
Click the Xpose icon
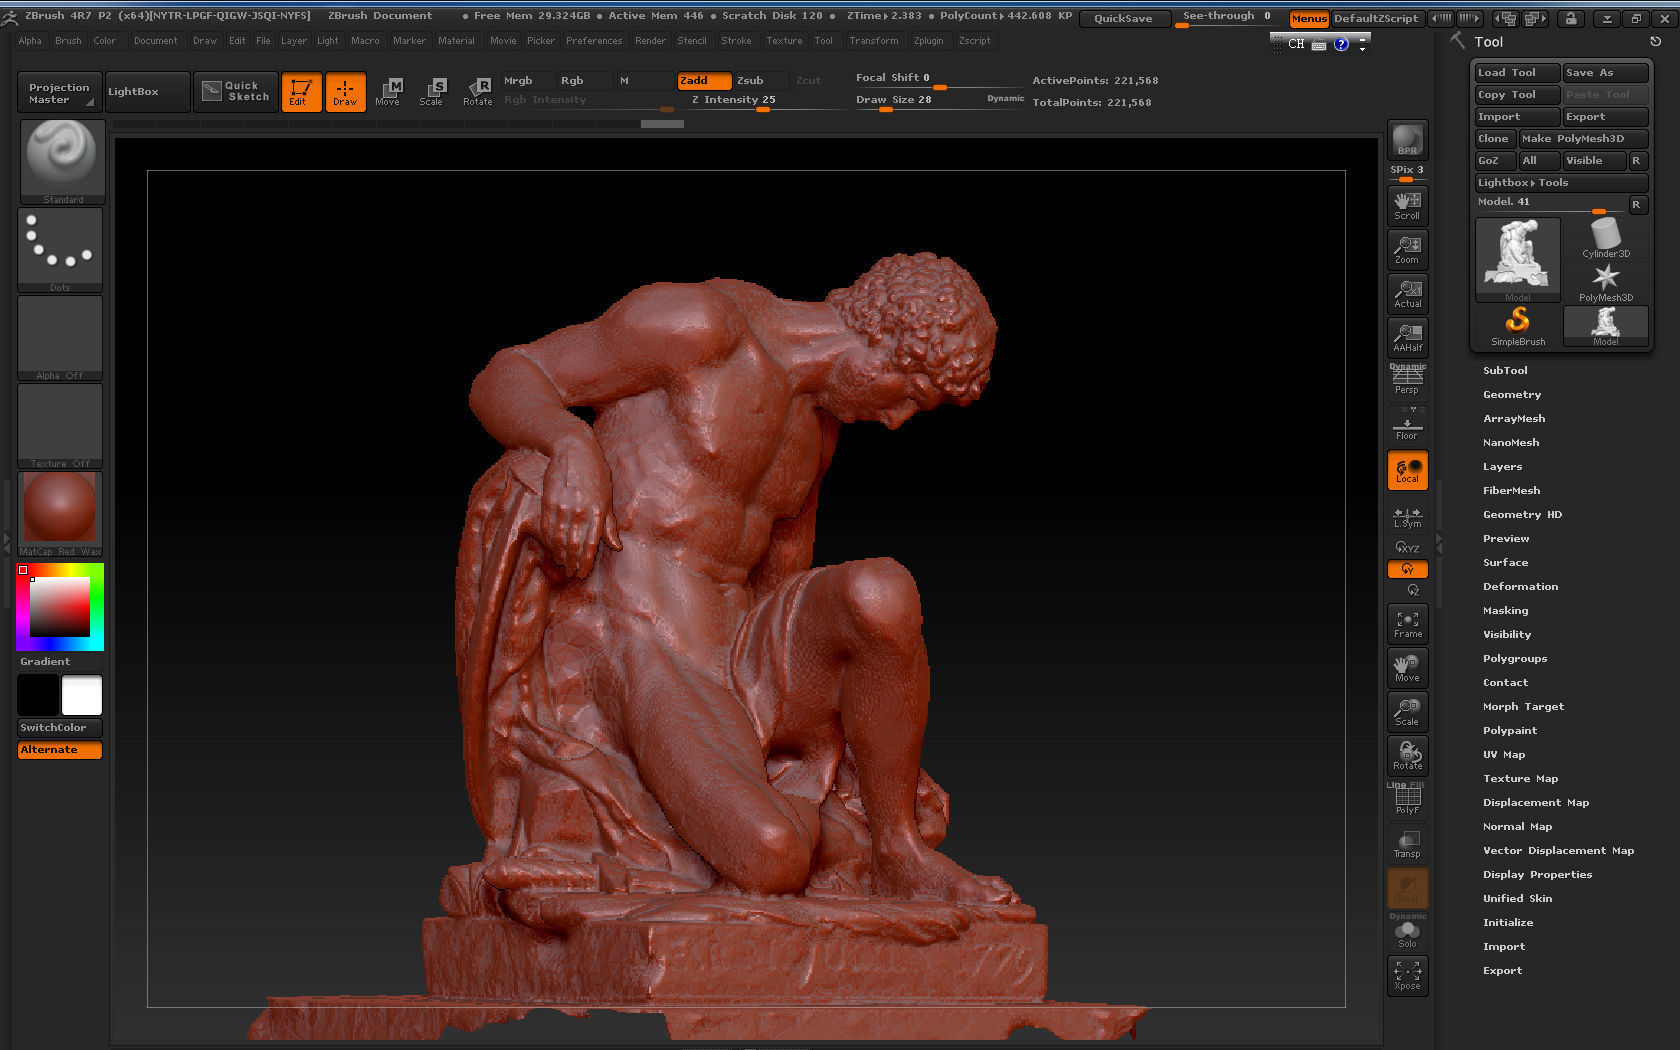click(1407, 976)
